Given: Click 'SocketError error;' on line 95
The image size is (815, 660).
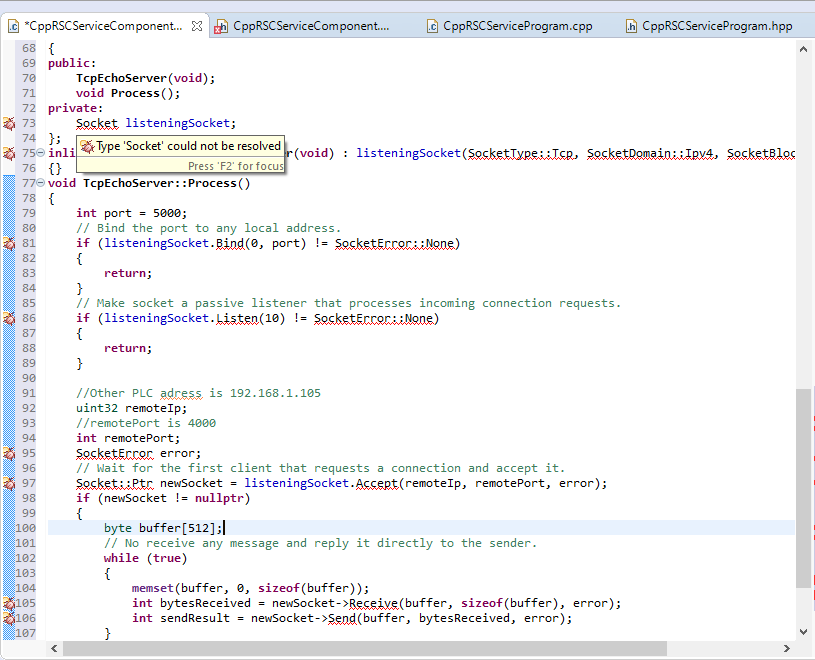Looking at the screenshot, I should (138, 453).
